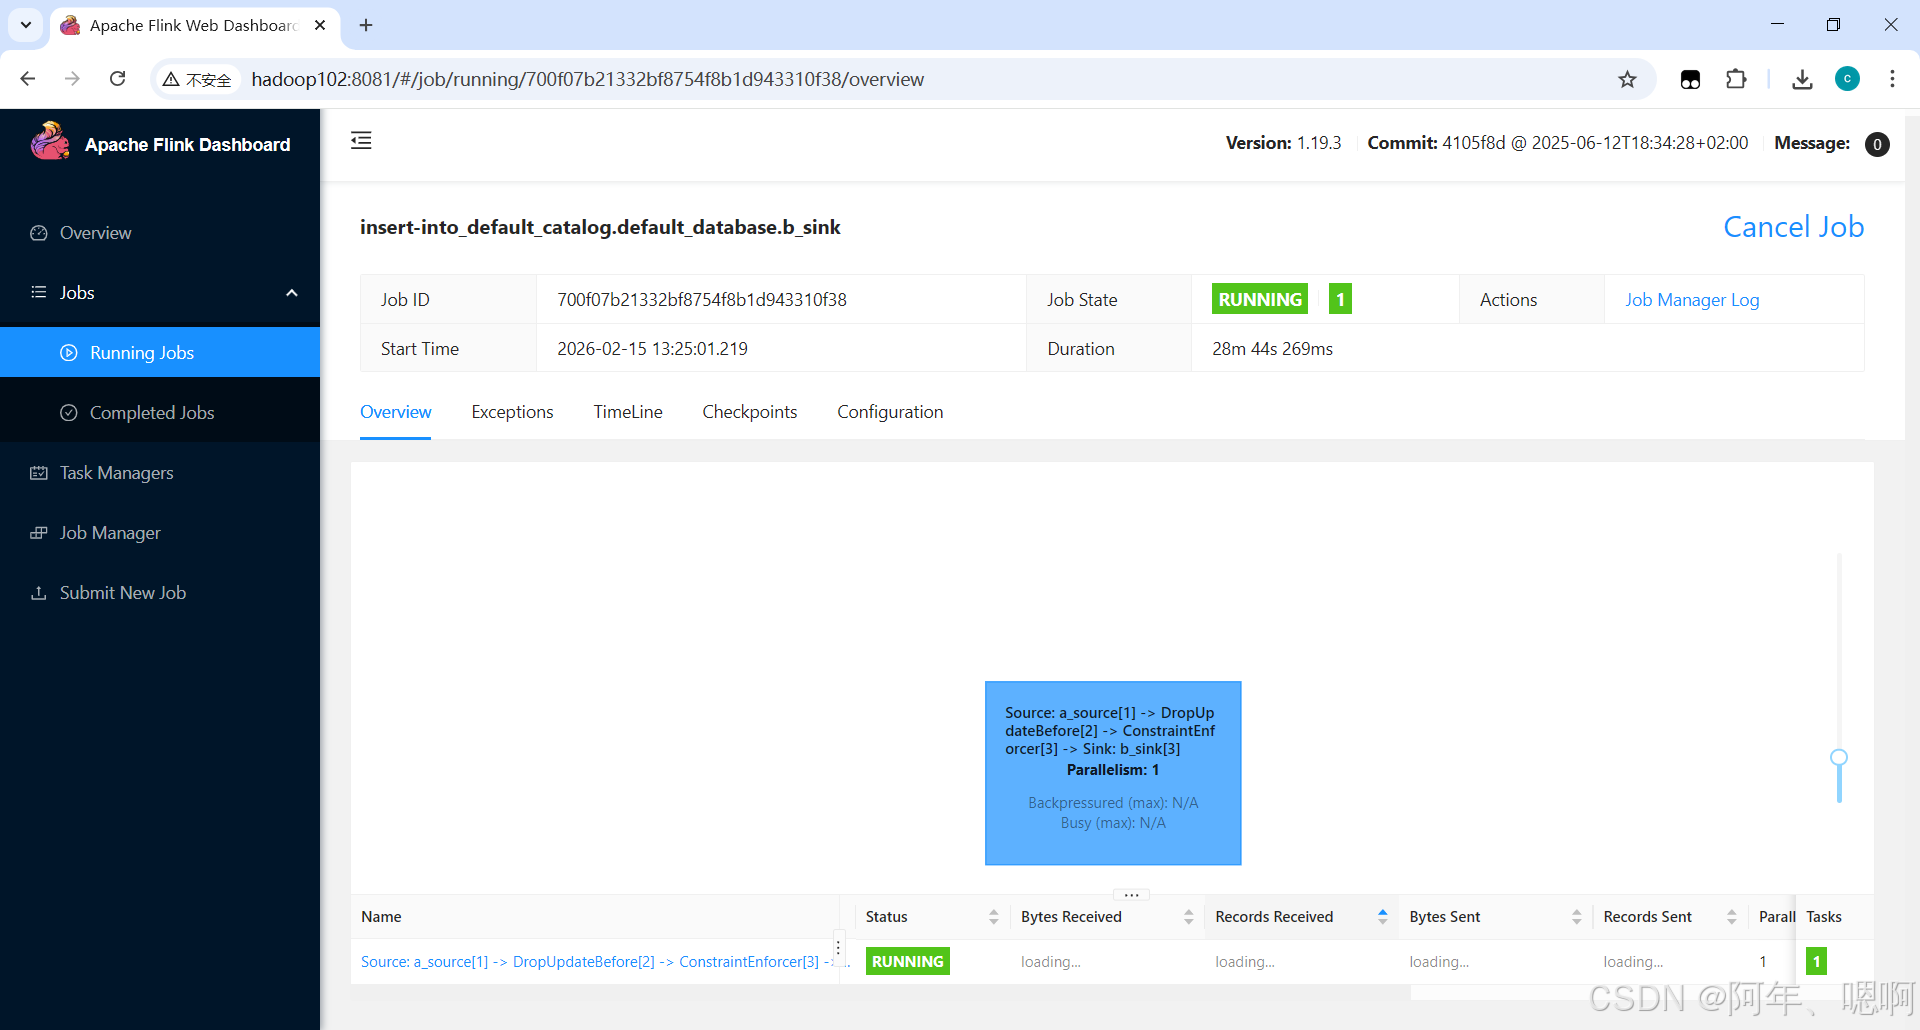Bookmark this page with the star icon
The width and height of the screenshot is (1920, 1030).
[x=1628, y=79]
